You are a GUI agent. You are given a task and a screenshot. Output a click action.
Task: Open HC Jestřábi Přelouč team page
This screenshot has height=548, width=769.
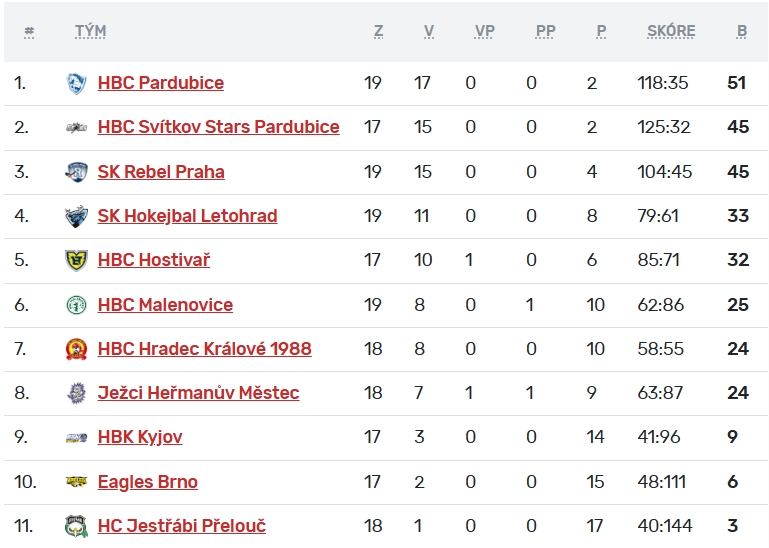pyautogui.click(x=182, y=526)
